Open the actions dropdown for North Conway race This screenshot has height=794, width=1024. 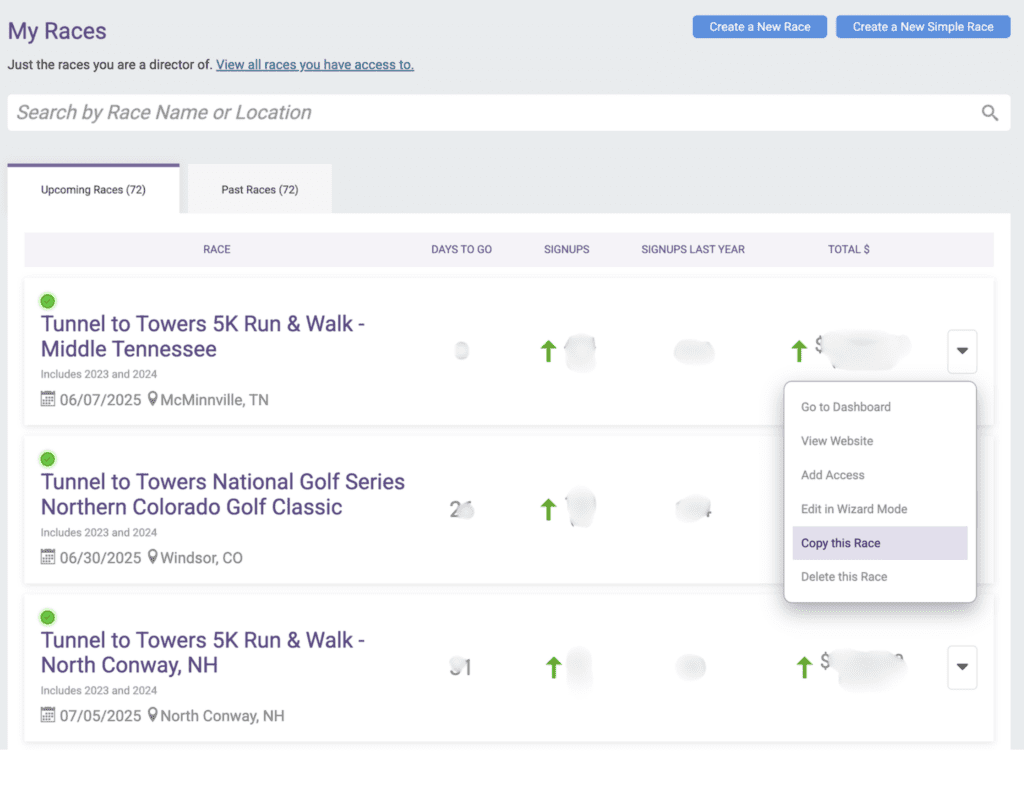coord(962,667)
